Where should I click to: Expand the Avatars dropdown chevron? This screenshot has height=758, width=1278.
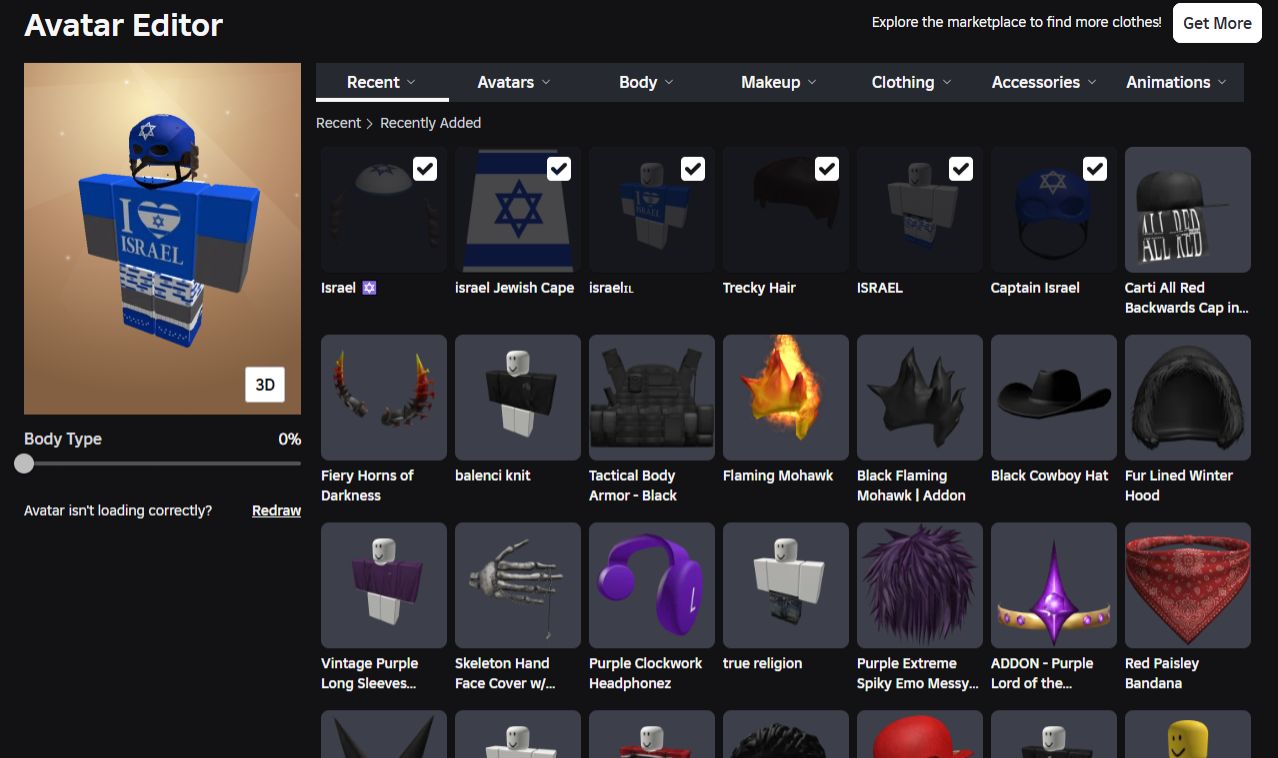coord(545,82)
